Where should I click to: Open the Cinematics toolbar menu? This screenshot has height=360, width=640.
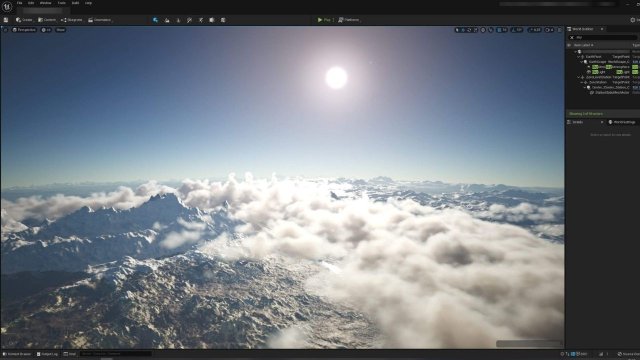click(100, 20)
